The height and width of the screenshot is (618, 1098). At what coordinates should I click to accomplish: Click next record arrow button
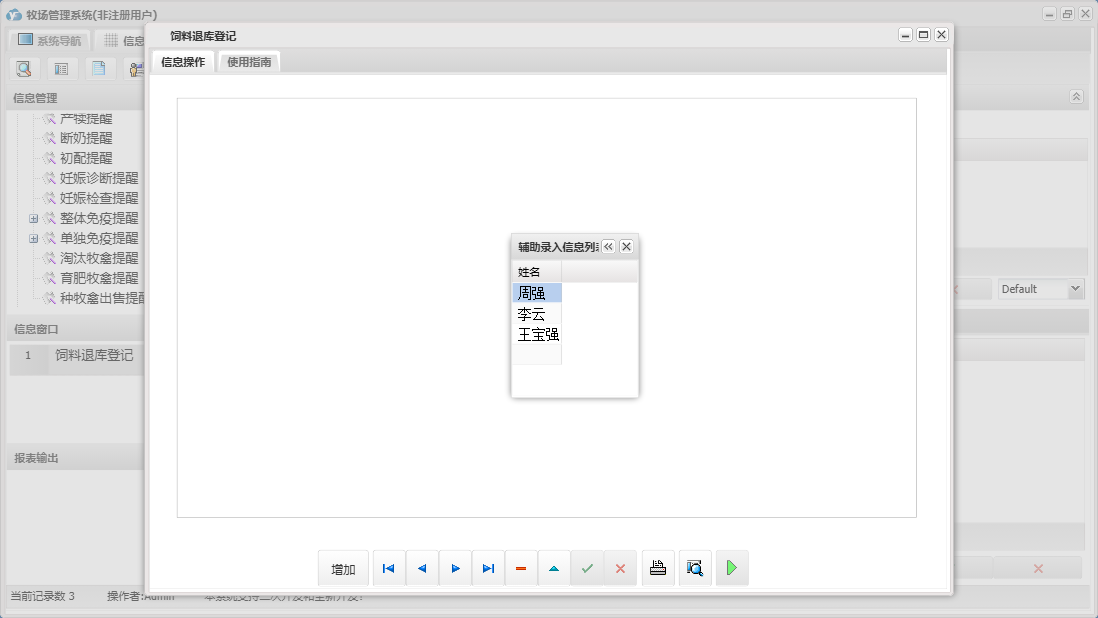(x=455, y=568)
